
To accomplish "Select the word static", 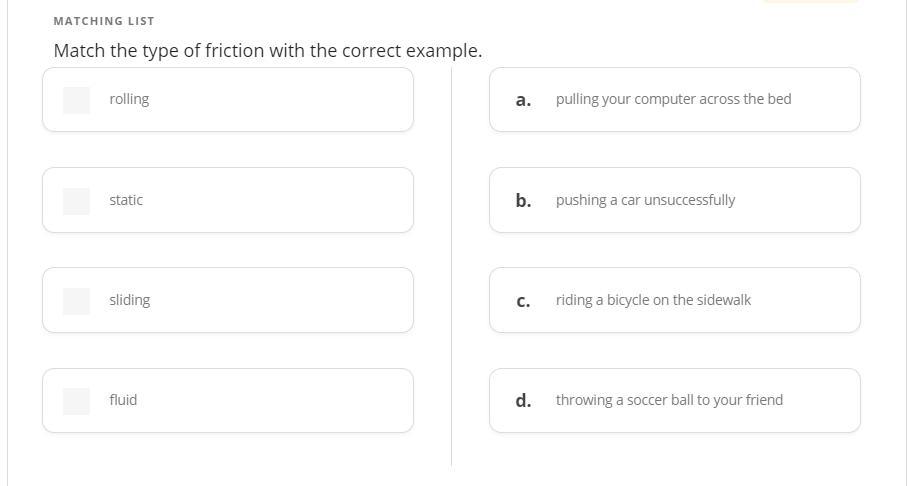I will pyautogui.click(x=126, y=200).
